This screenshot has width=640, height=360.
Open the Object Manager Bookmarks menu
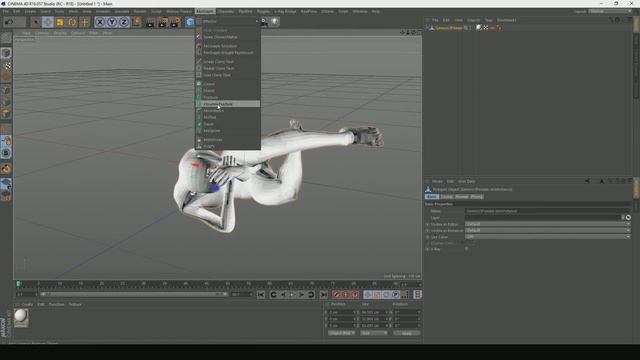tap(507, 20)
